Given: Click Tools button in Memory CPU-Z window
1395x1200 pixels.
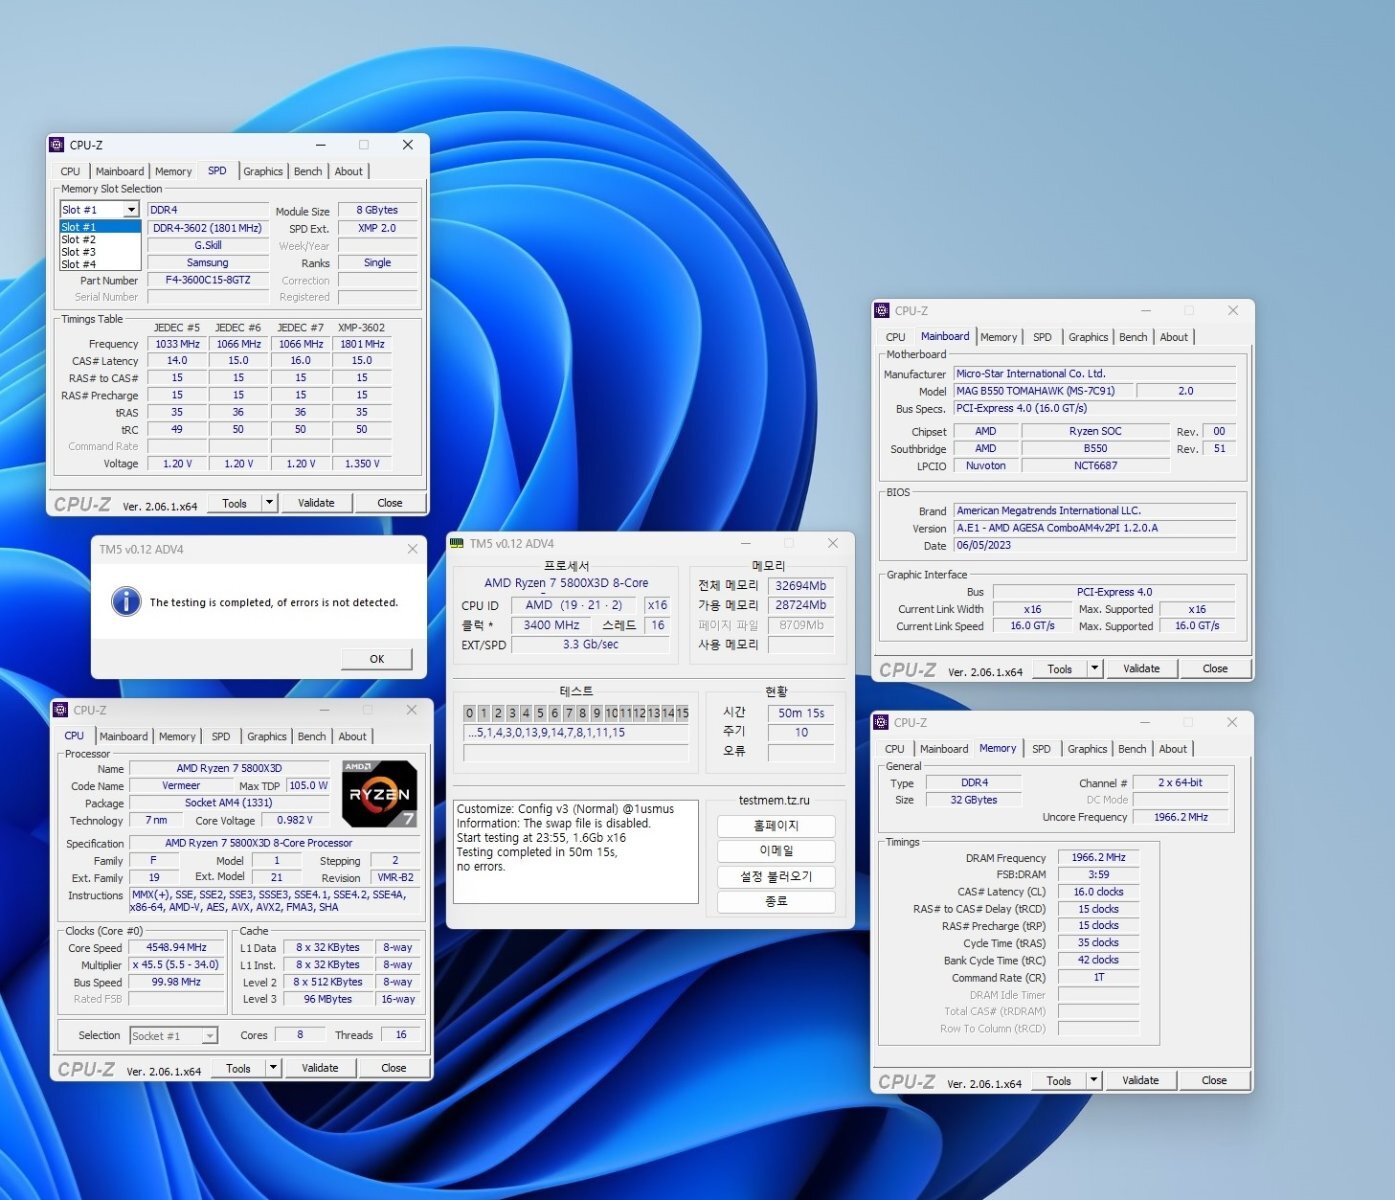Looking at the screenshot, I should tap(1059, 1080).
